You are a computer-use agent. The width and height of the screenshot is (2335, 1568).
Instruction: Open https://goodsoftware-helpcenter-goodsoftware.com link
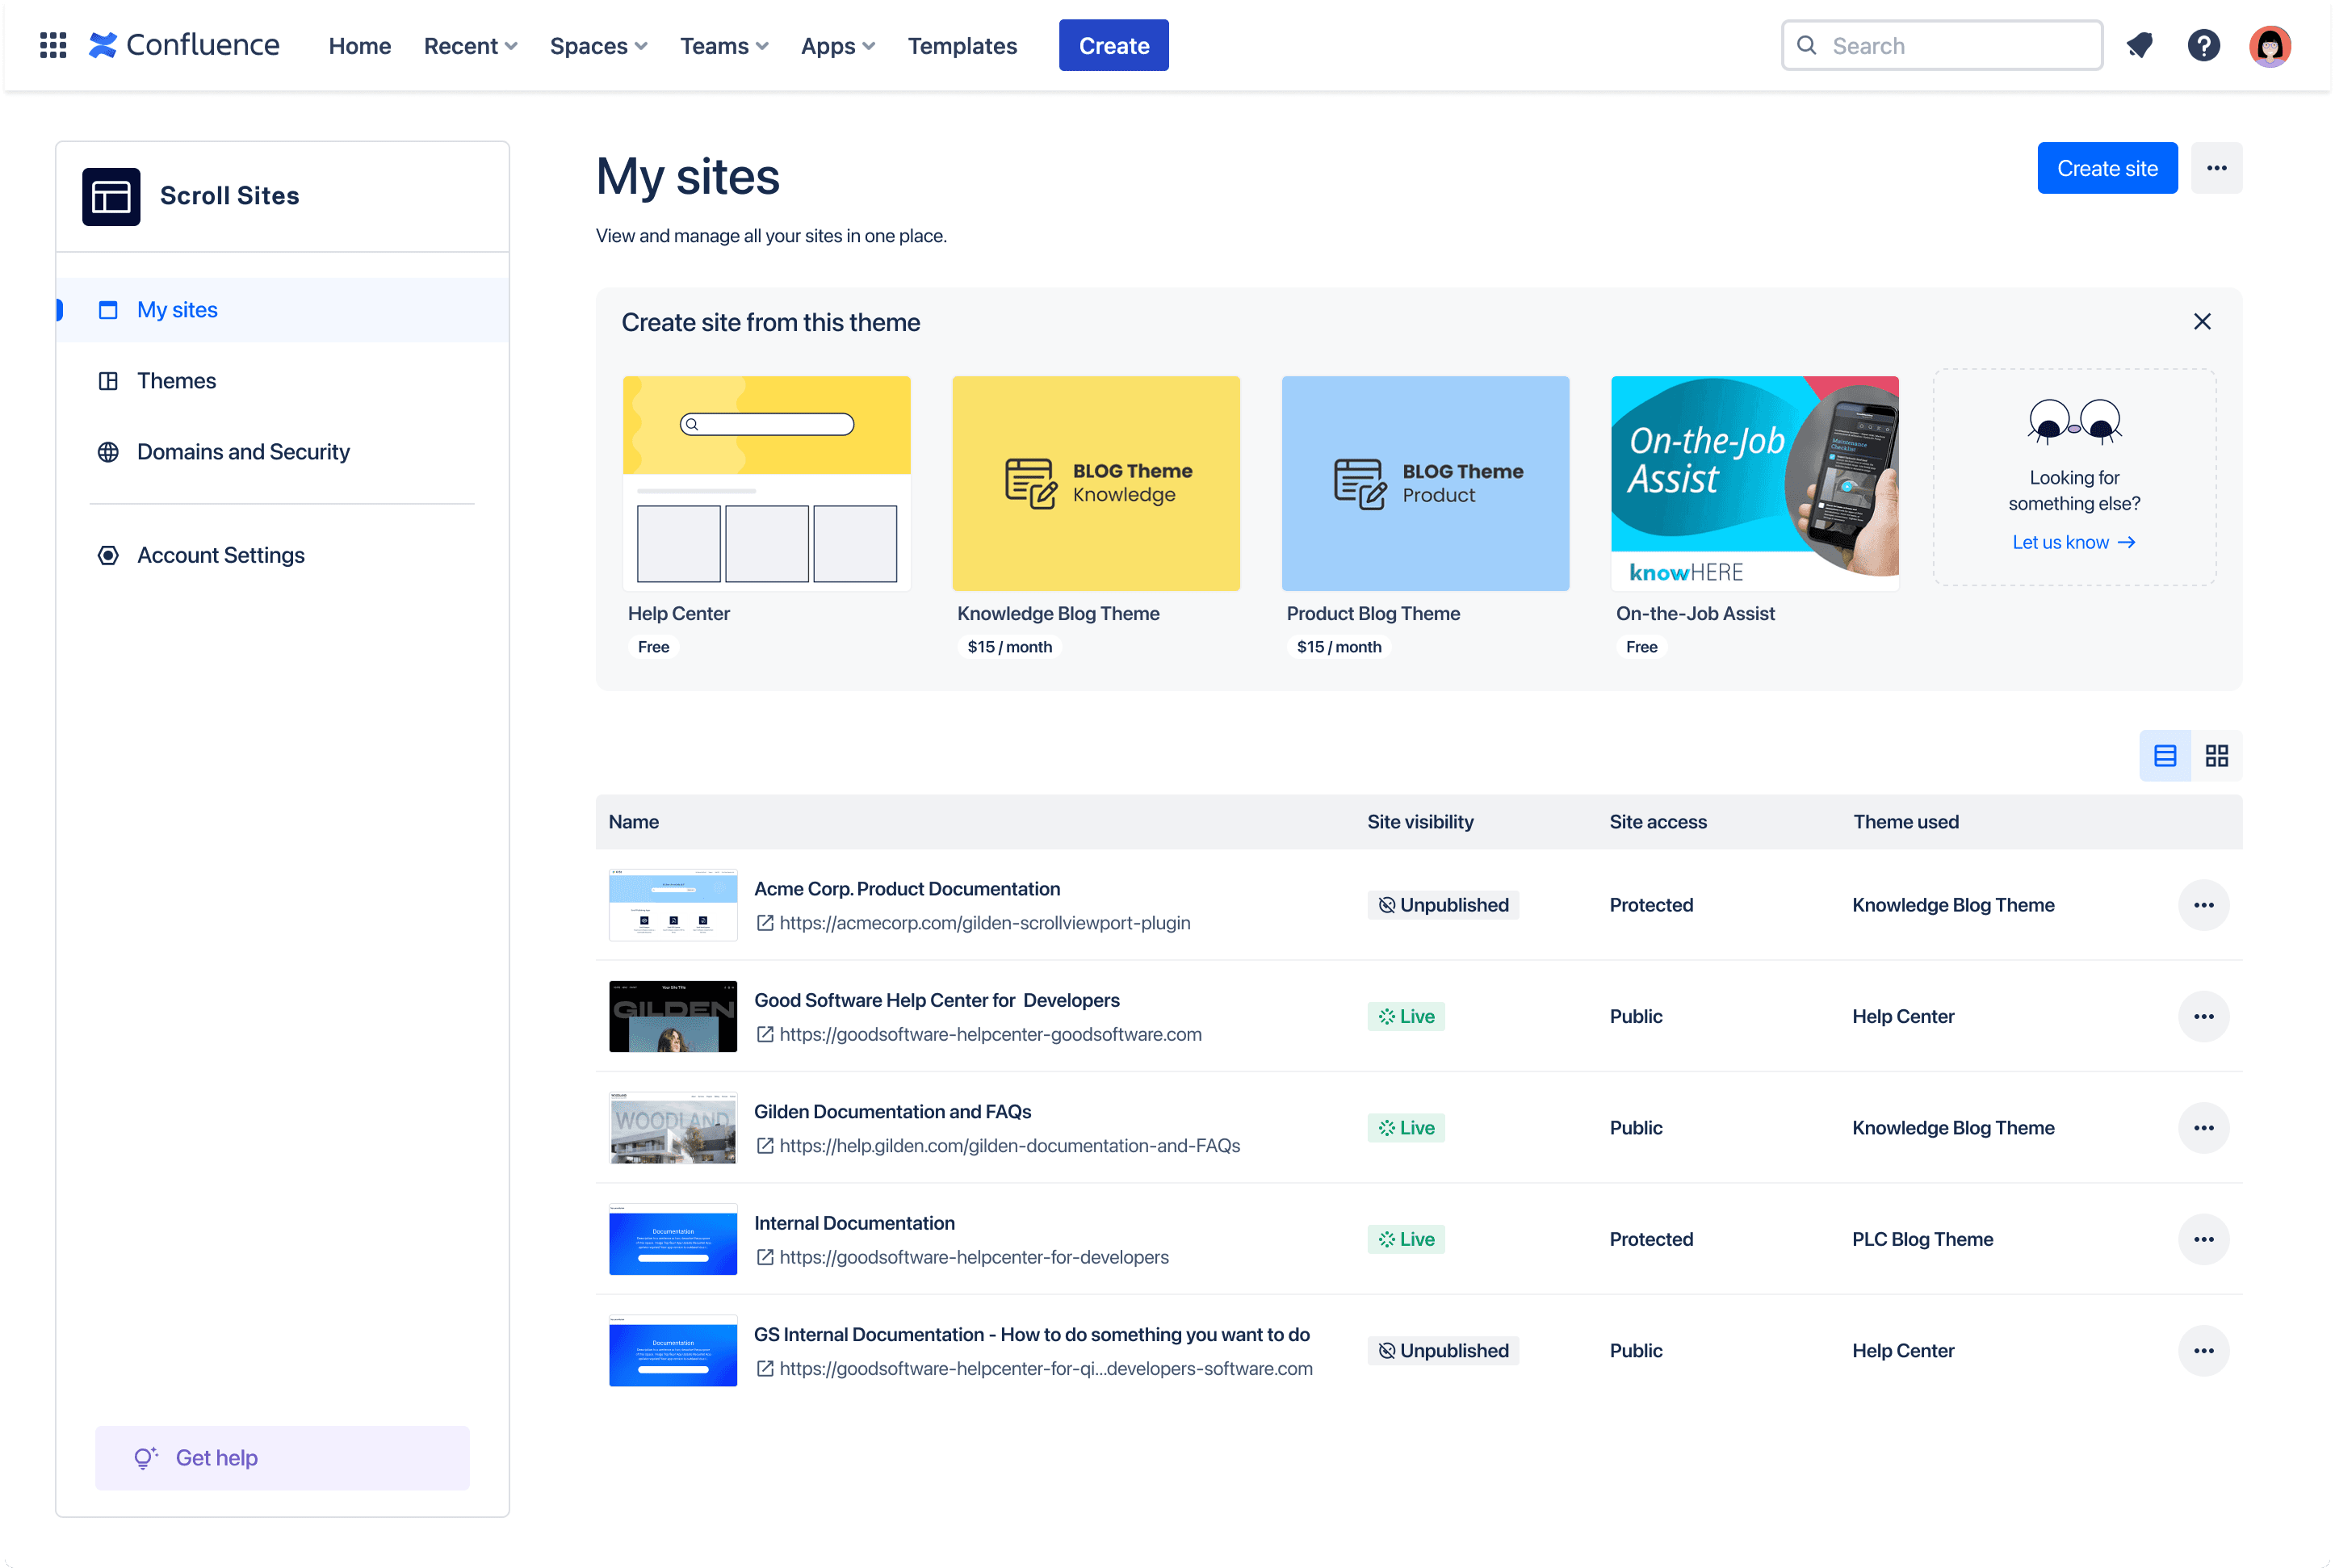[x=990, y=1034]
